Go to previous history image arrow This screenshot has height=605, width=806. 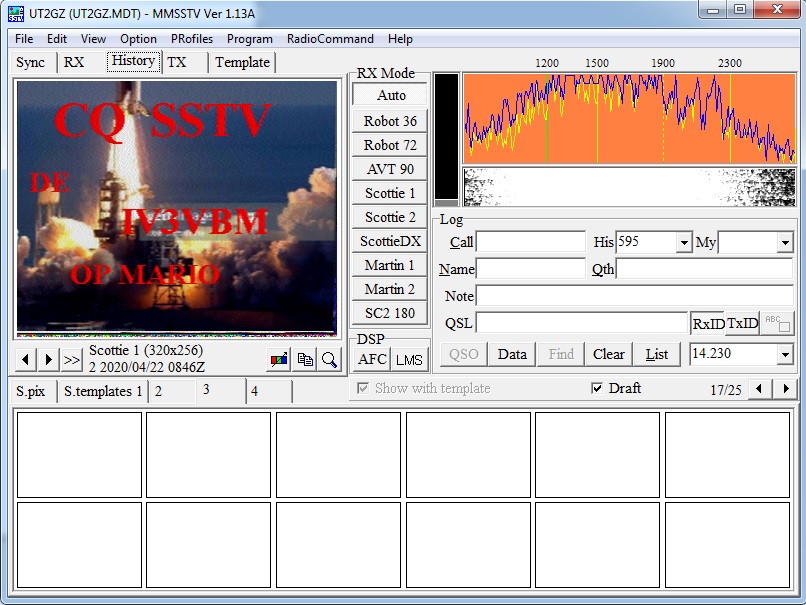(27, 359)
